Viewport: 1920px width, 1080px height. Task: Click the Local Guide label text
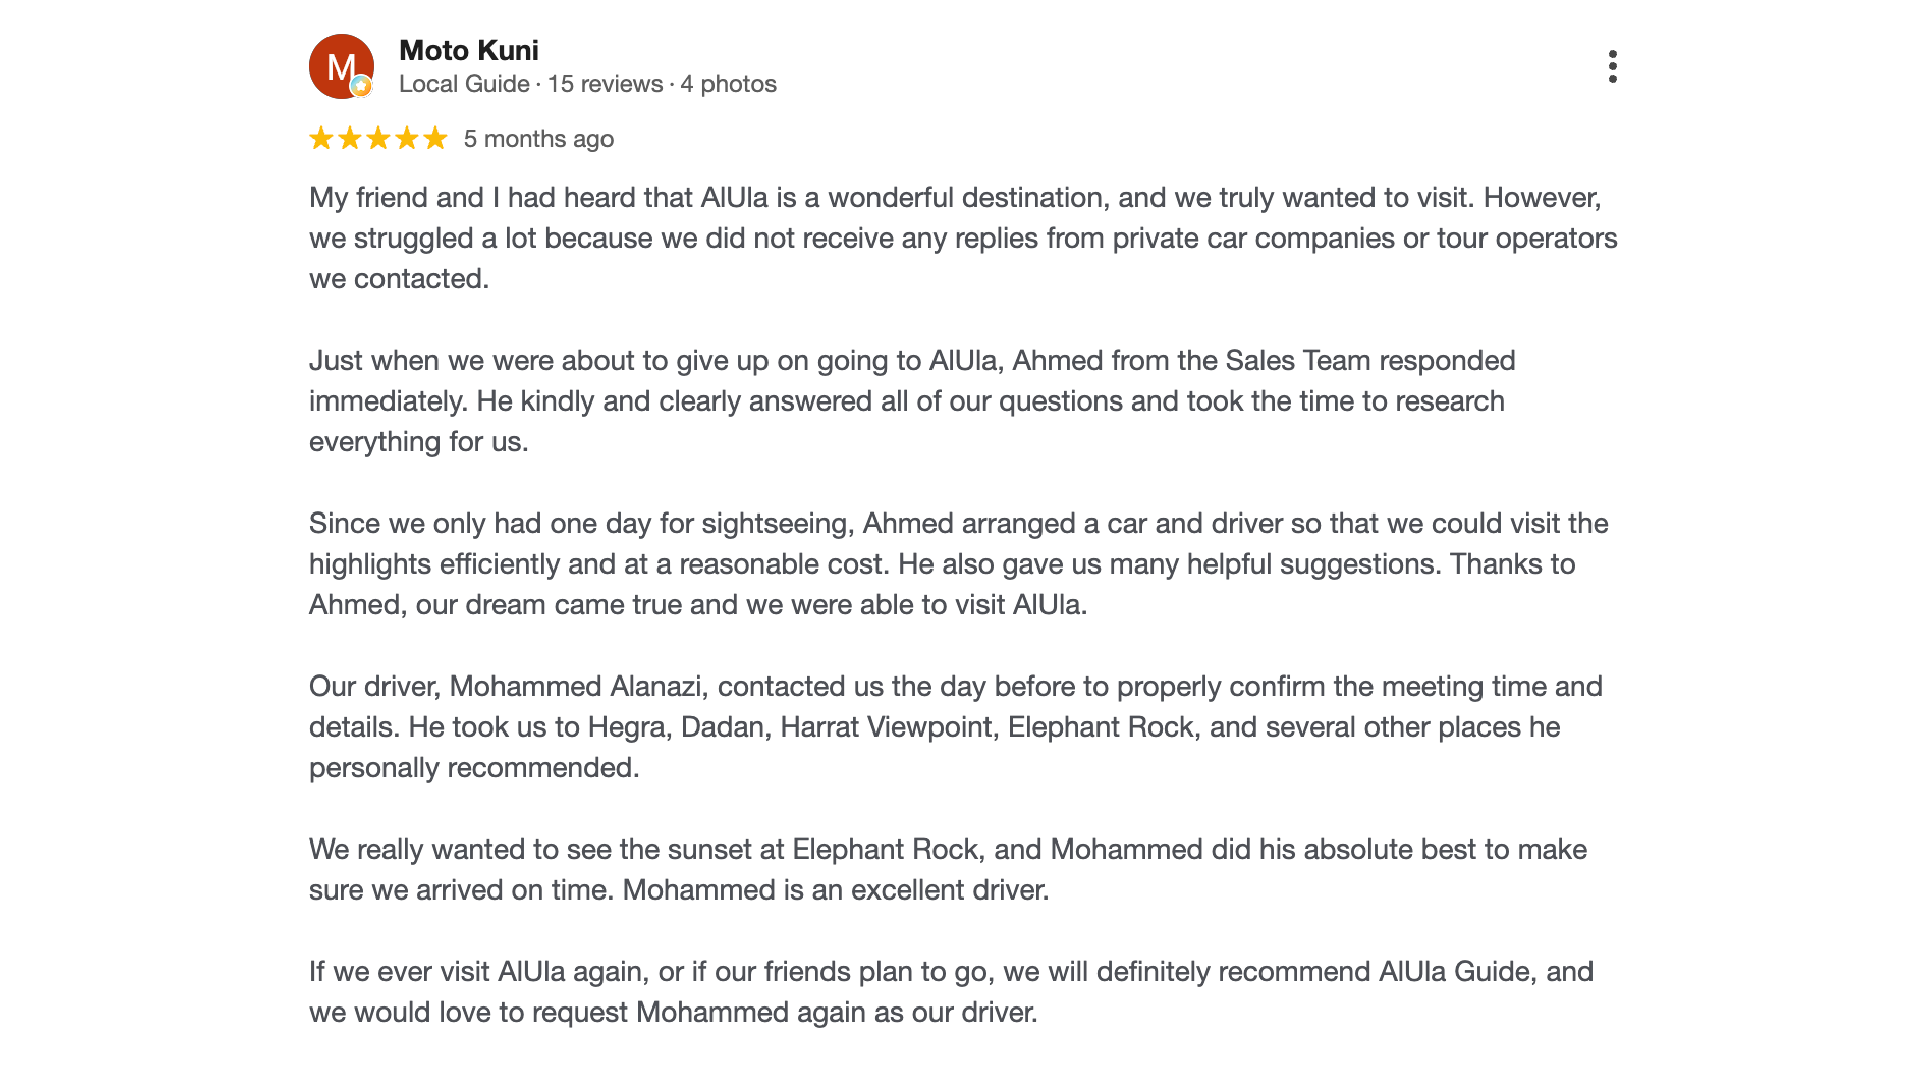click(464, 84)
